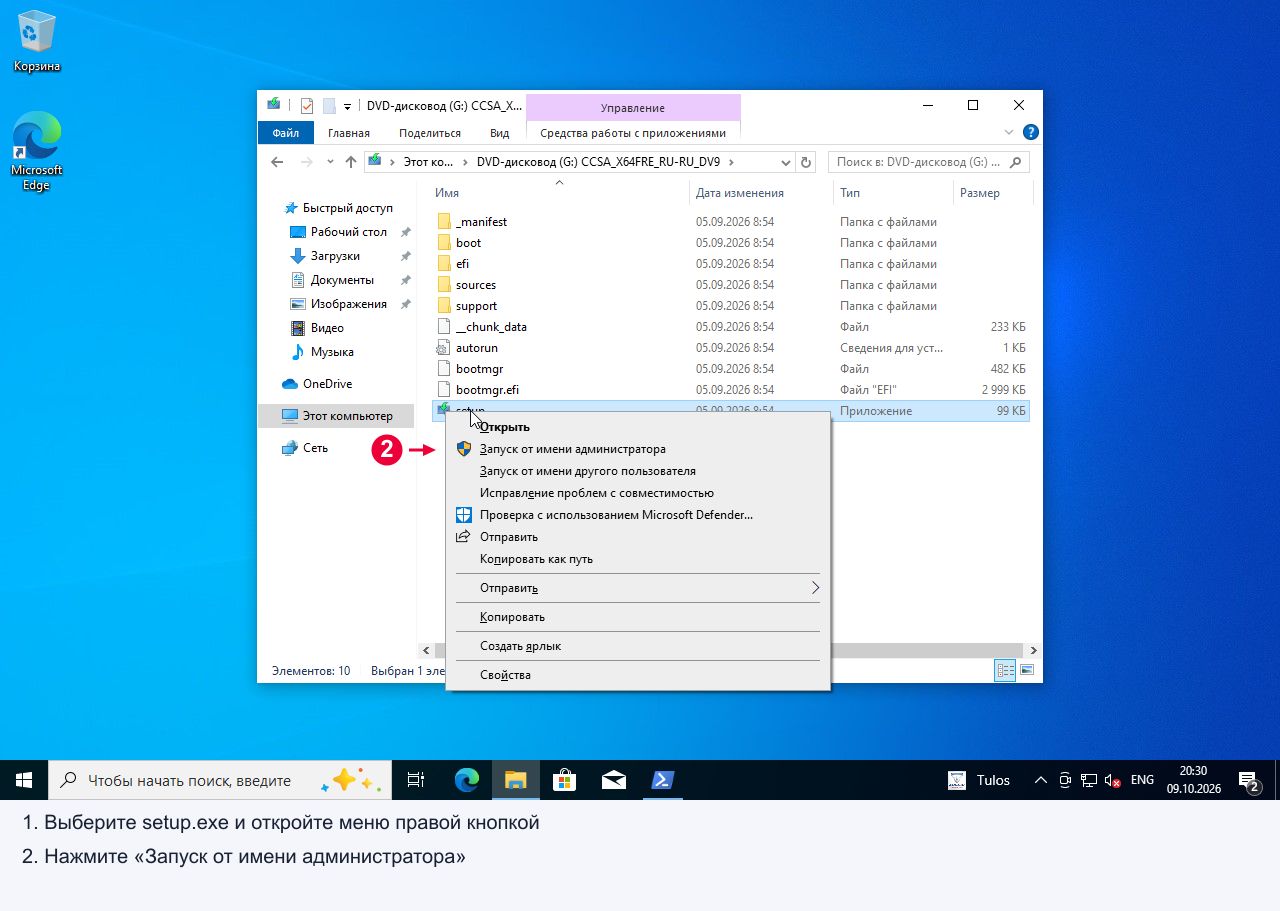Open the Recycle Bin (Корзина) desktop icon
Viewport: 1280px width, 911px height.
[37, 42]
